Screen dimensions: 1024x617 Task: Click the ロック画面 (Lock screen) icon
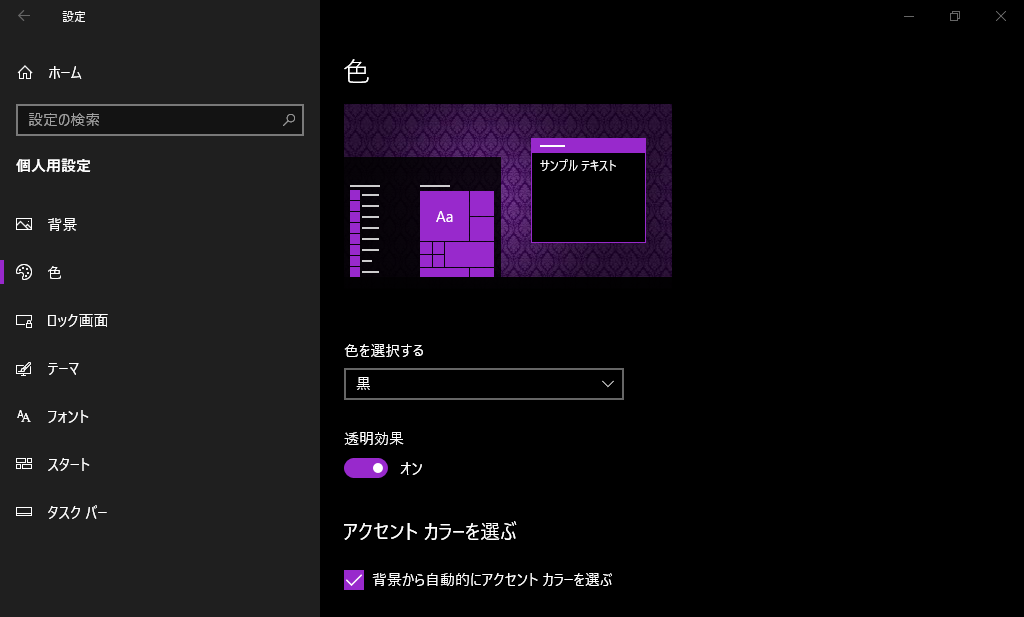coord(23,320)
